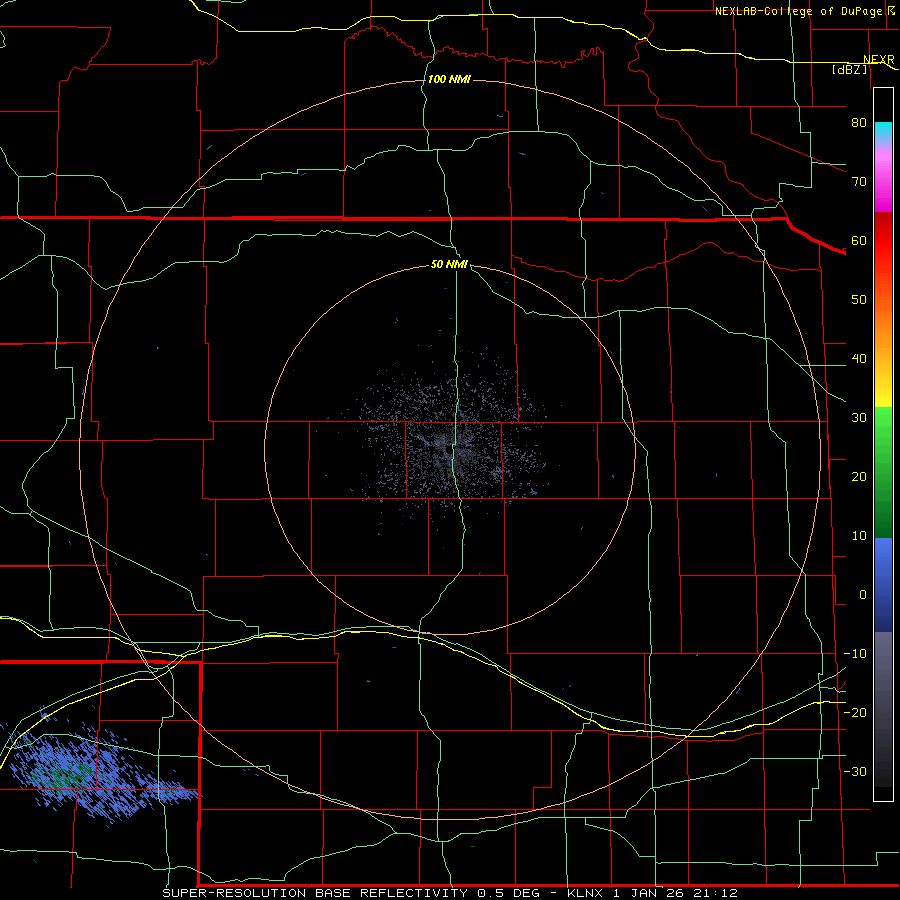
Task: Click the -30 value on dBZ scale
Action: (855, 771)
